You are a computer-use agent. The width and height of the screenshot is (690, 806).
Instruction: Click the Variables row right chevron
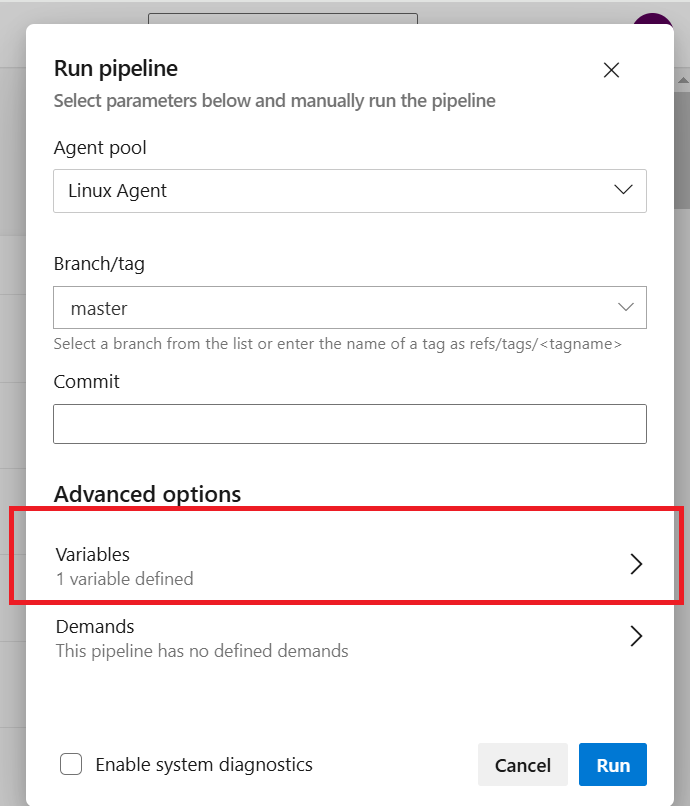point(636,564)
